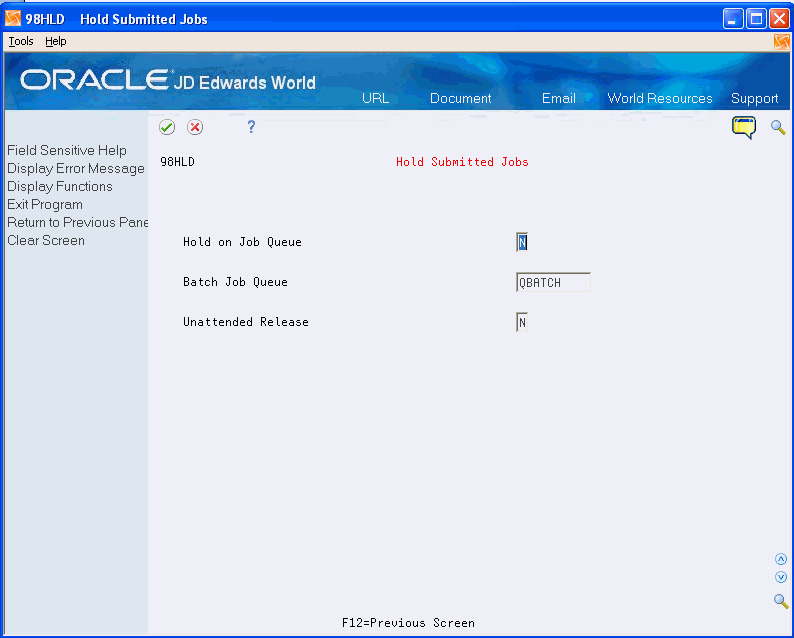794x638 pixels.
Task: Select Clear Screen in sidebar
Action: click(46, 241)
